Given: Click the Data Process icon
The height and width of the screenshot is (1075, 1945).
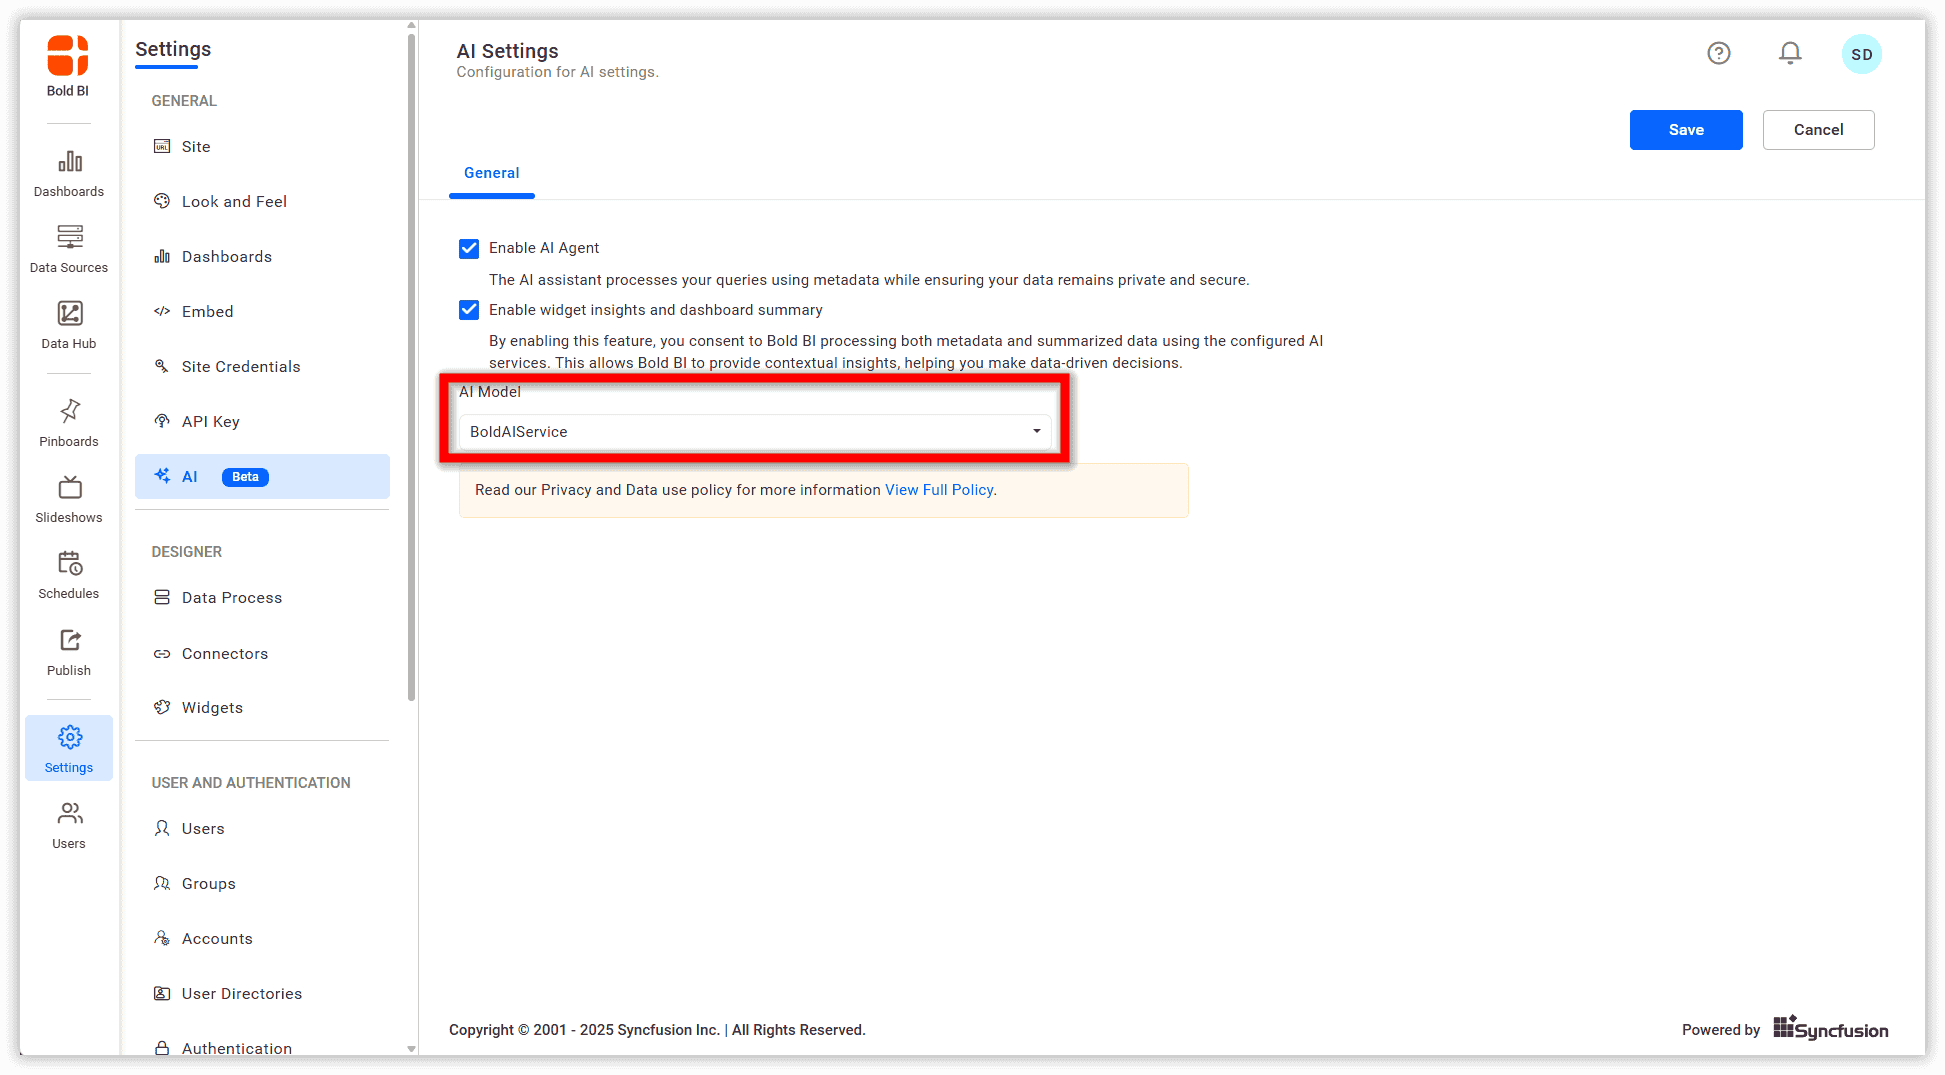Looking at the screenshot, I should click(162, 597).
